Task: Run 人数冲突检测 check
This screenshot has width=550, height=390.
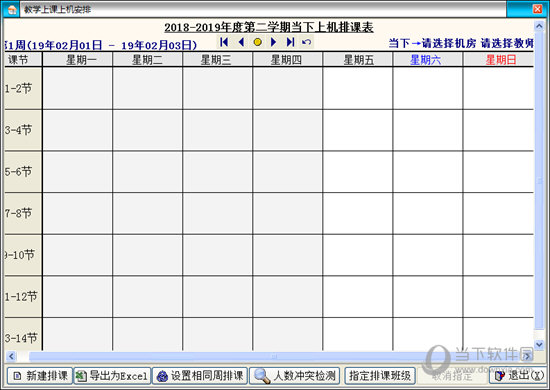Action: 294,376
